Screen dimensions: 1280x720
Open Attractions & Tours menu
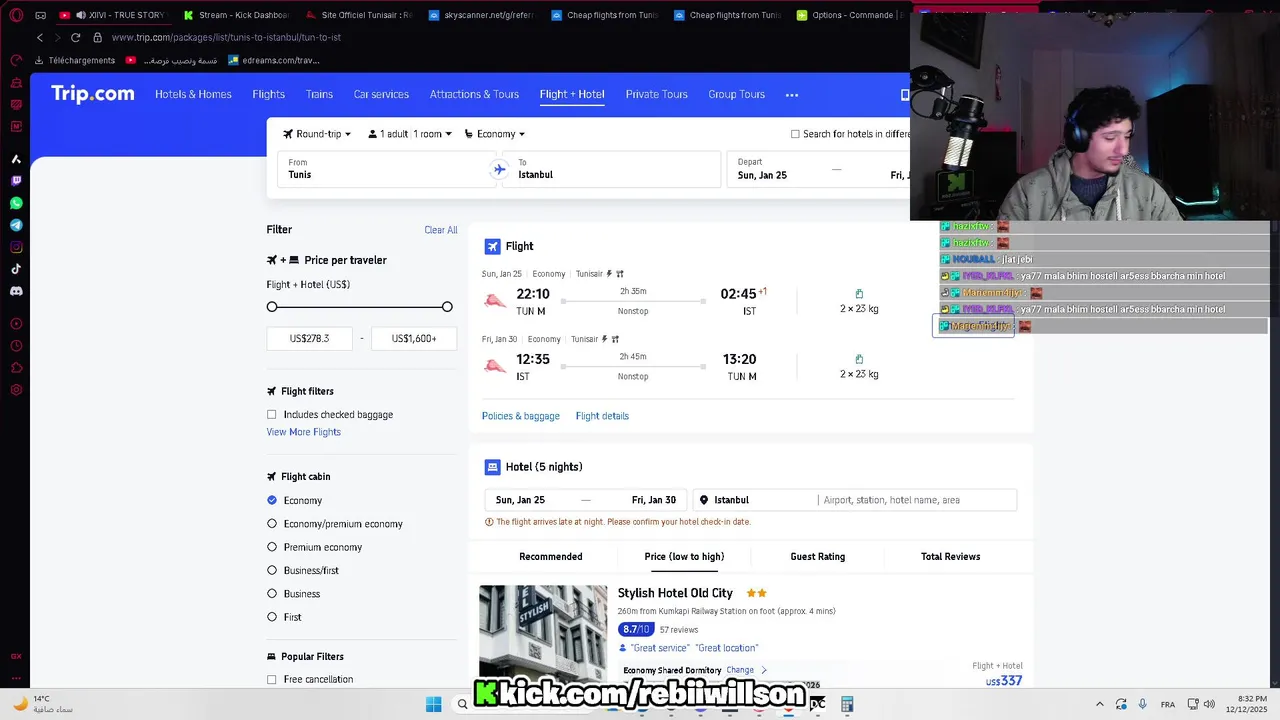coord(474,94)
